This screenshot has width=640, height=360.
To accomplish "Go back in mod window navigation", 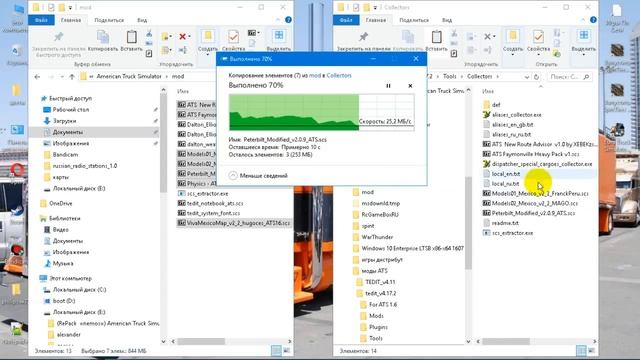I will pyautogui.click(x=37, y=76).
